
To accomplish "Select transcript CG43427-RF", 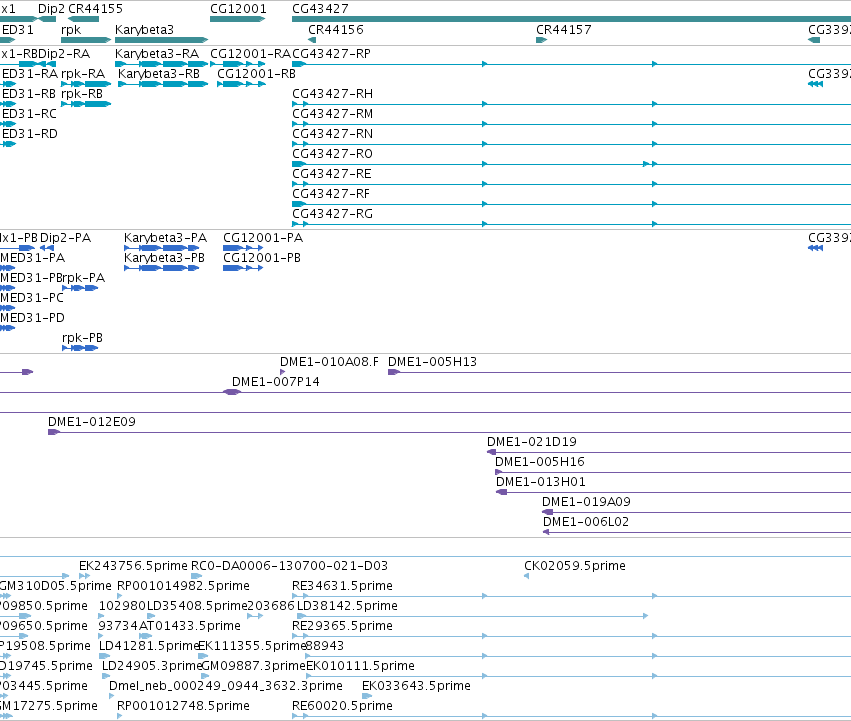I will pyautogui.click(x=571, y=204).
